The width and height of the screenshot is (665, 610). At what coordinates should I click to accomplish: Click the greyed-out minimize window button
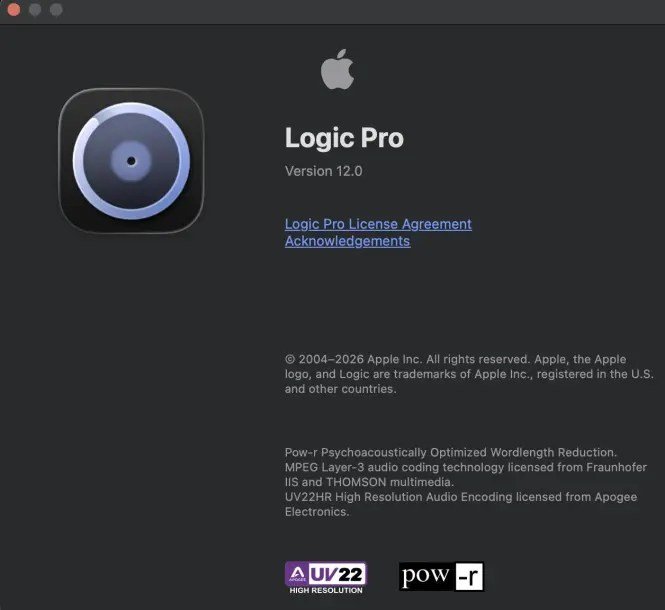tap(35, 9)
